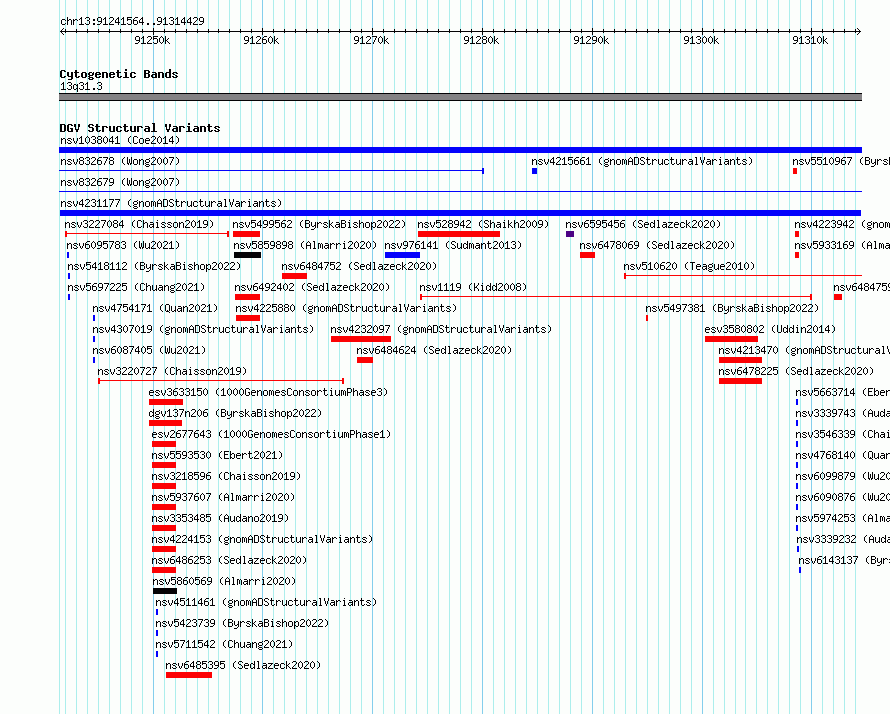Click the nsv1119 (Kidd2008) label
This screenshot has width=890, height=714.
[473, 287]
